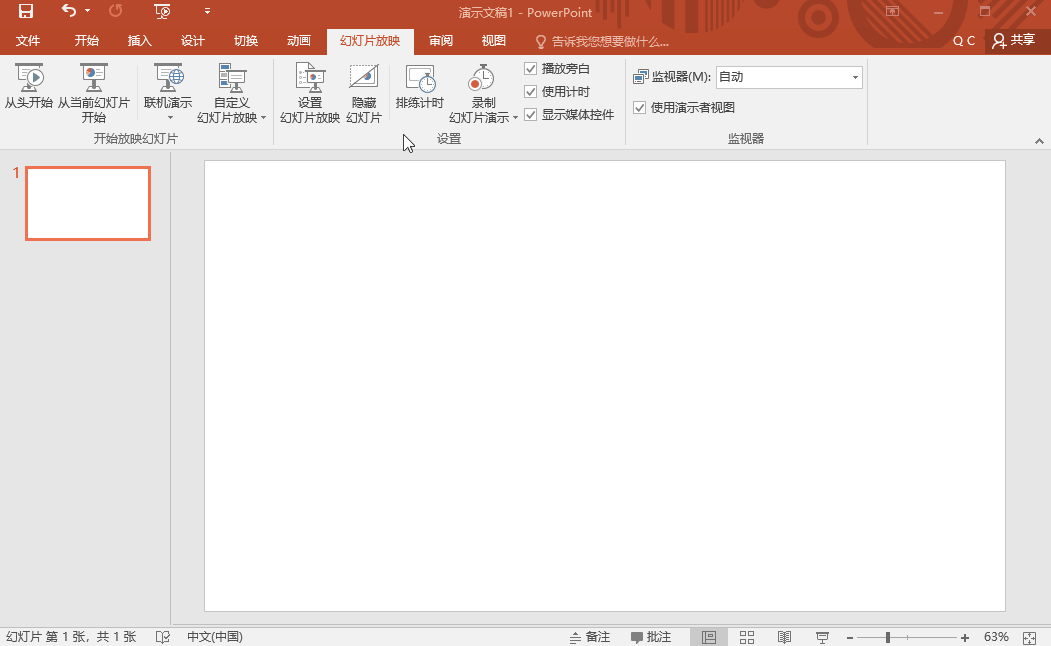Expand the 联机演示 dropdown
This screenshot has height=646, width=1051.
tap(168, 118)
